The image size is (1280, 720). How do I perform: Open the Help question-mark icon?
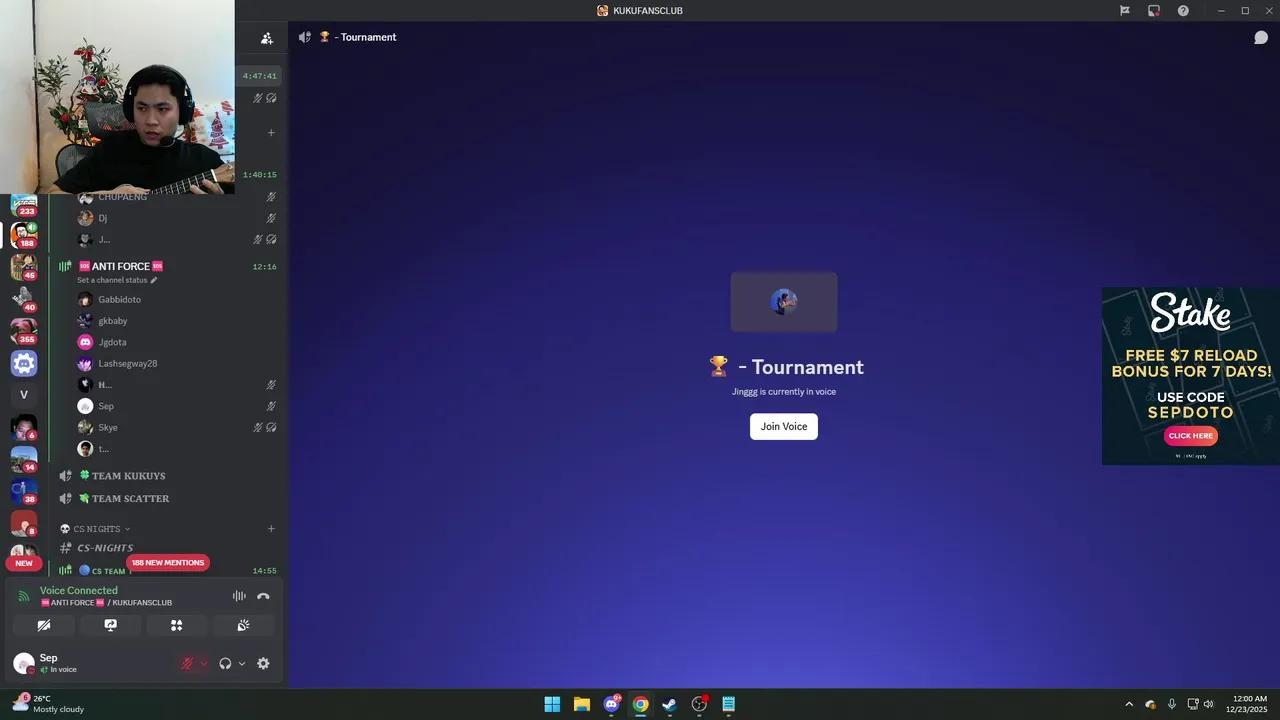click(x=1183, y=11)
